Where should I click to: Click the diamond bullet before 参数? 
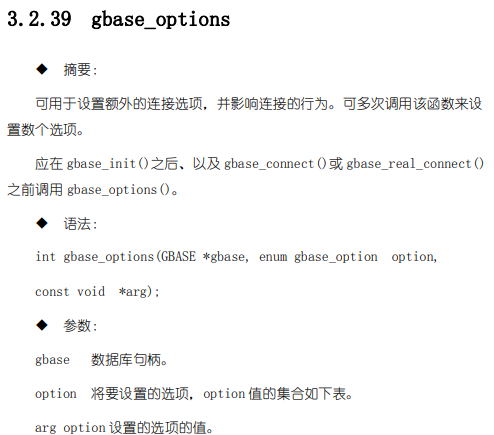click(x=42, y=325)
